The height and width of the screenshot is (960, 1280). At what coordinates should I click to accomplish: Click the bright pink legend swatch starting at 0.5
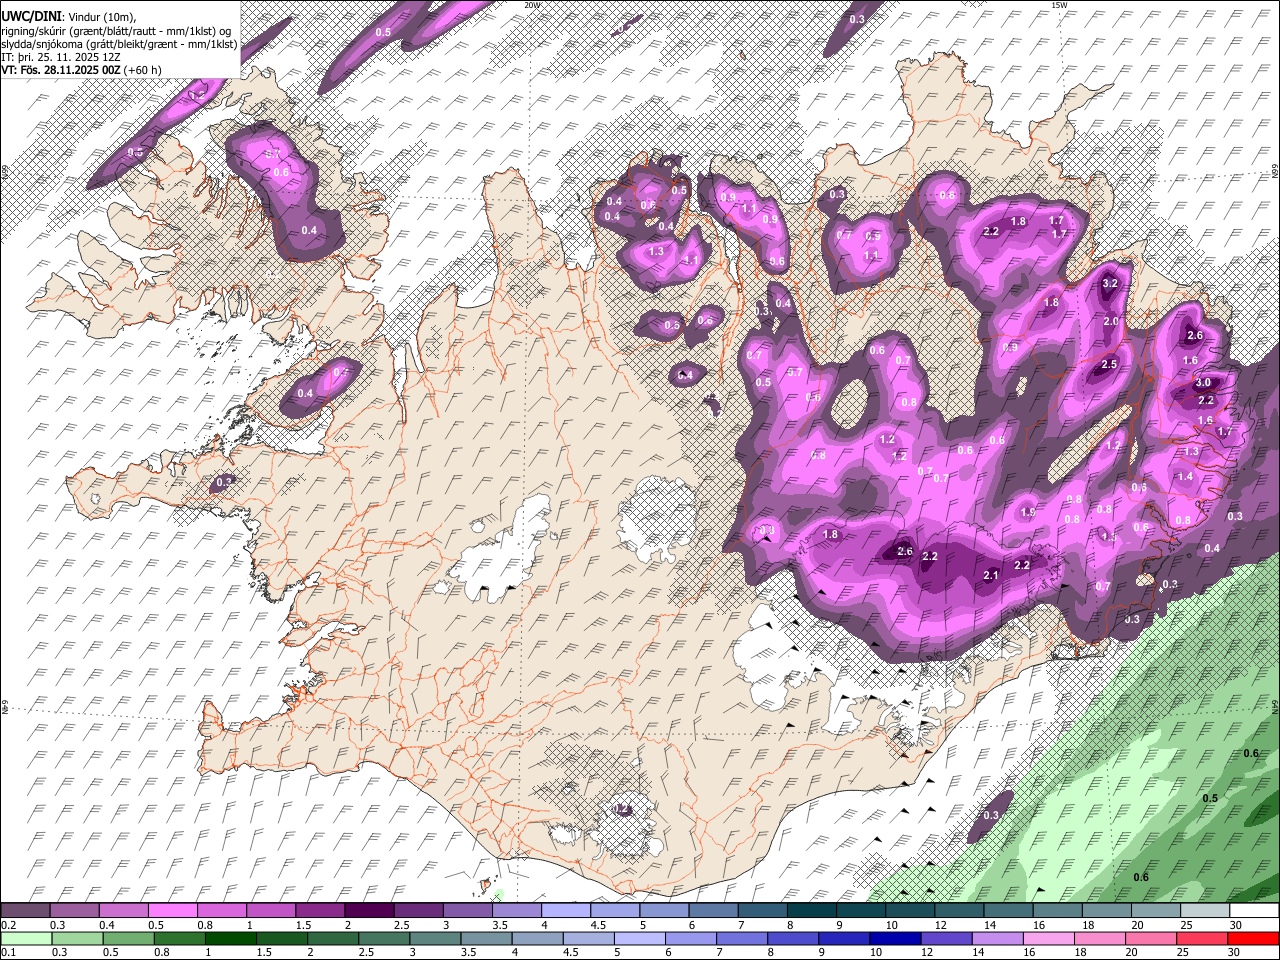[172, 910]
